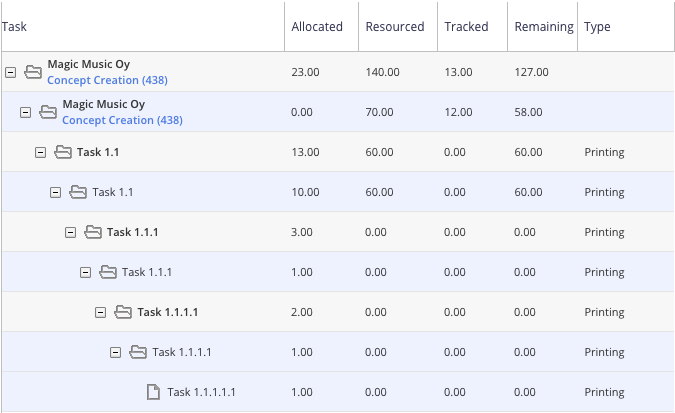Collapse the bold Task 1.1 row with 13.00 allocated

pos(41,152)
